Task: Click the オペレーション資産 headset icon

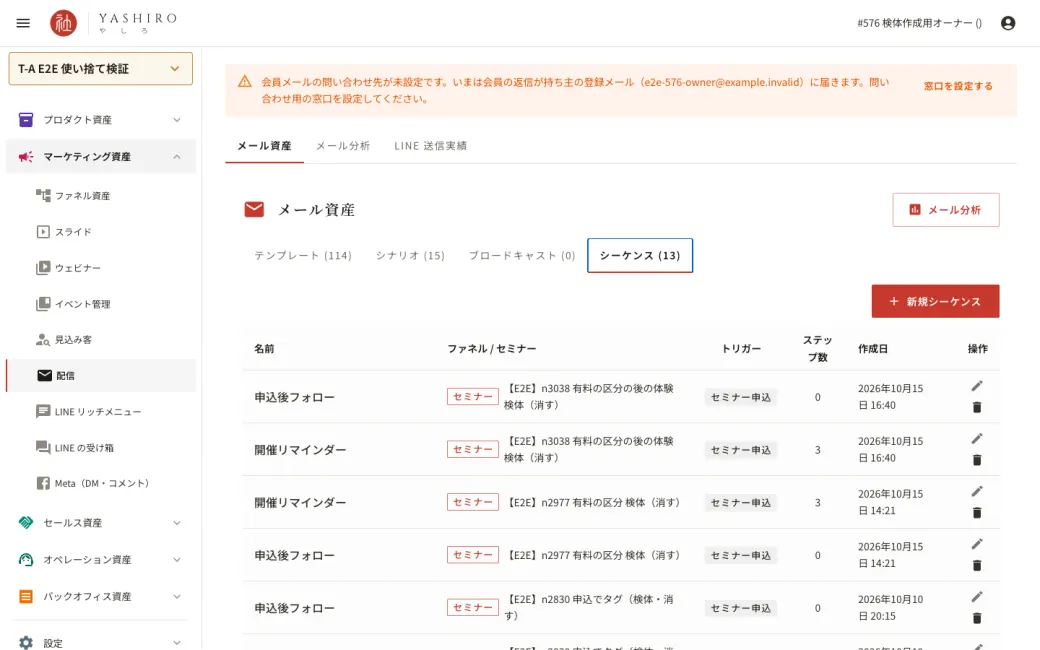Action: (26, 560)
